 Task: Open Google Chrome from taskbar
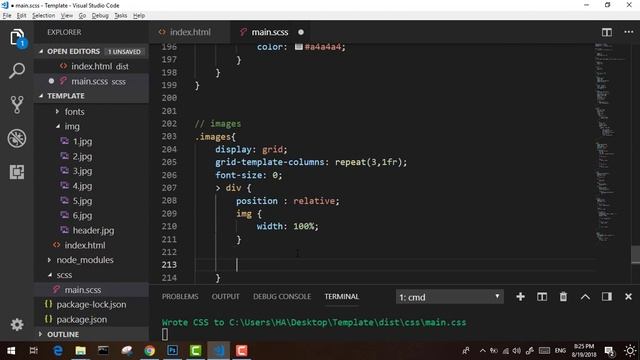pyautogui.click(x=149, y=351)
